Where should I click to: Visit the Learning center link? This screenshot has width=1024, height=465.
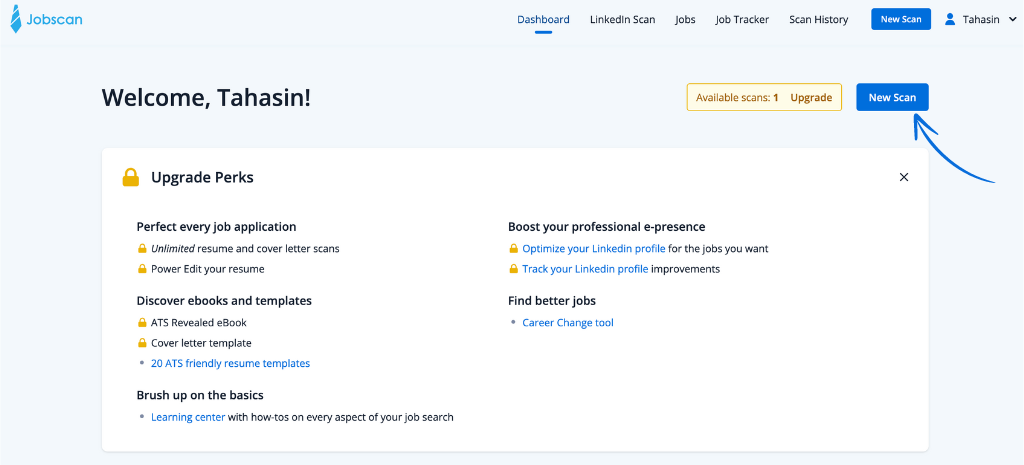[x=188, y=417]
